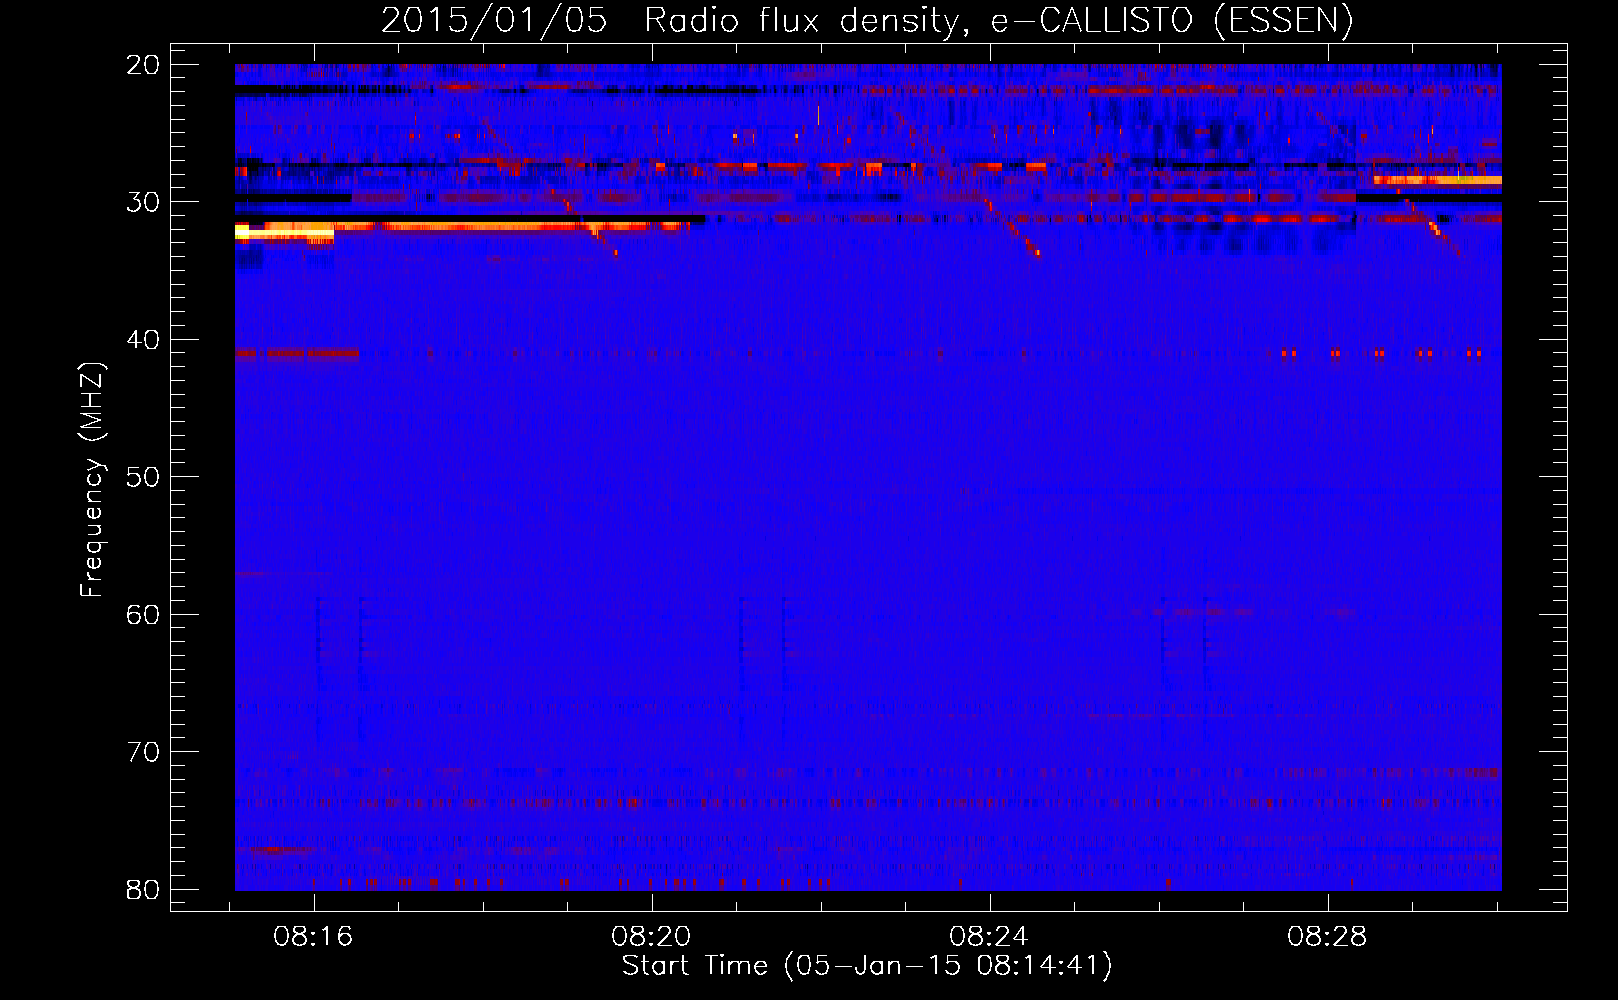Viewport: 1618px width, 1000px height.
Task: Click the '08:28' time tick label
Action: click(x=1328, y=937)
